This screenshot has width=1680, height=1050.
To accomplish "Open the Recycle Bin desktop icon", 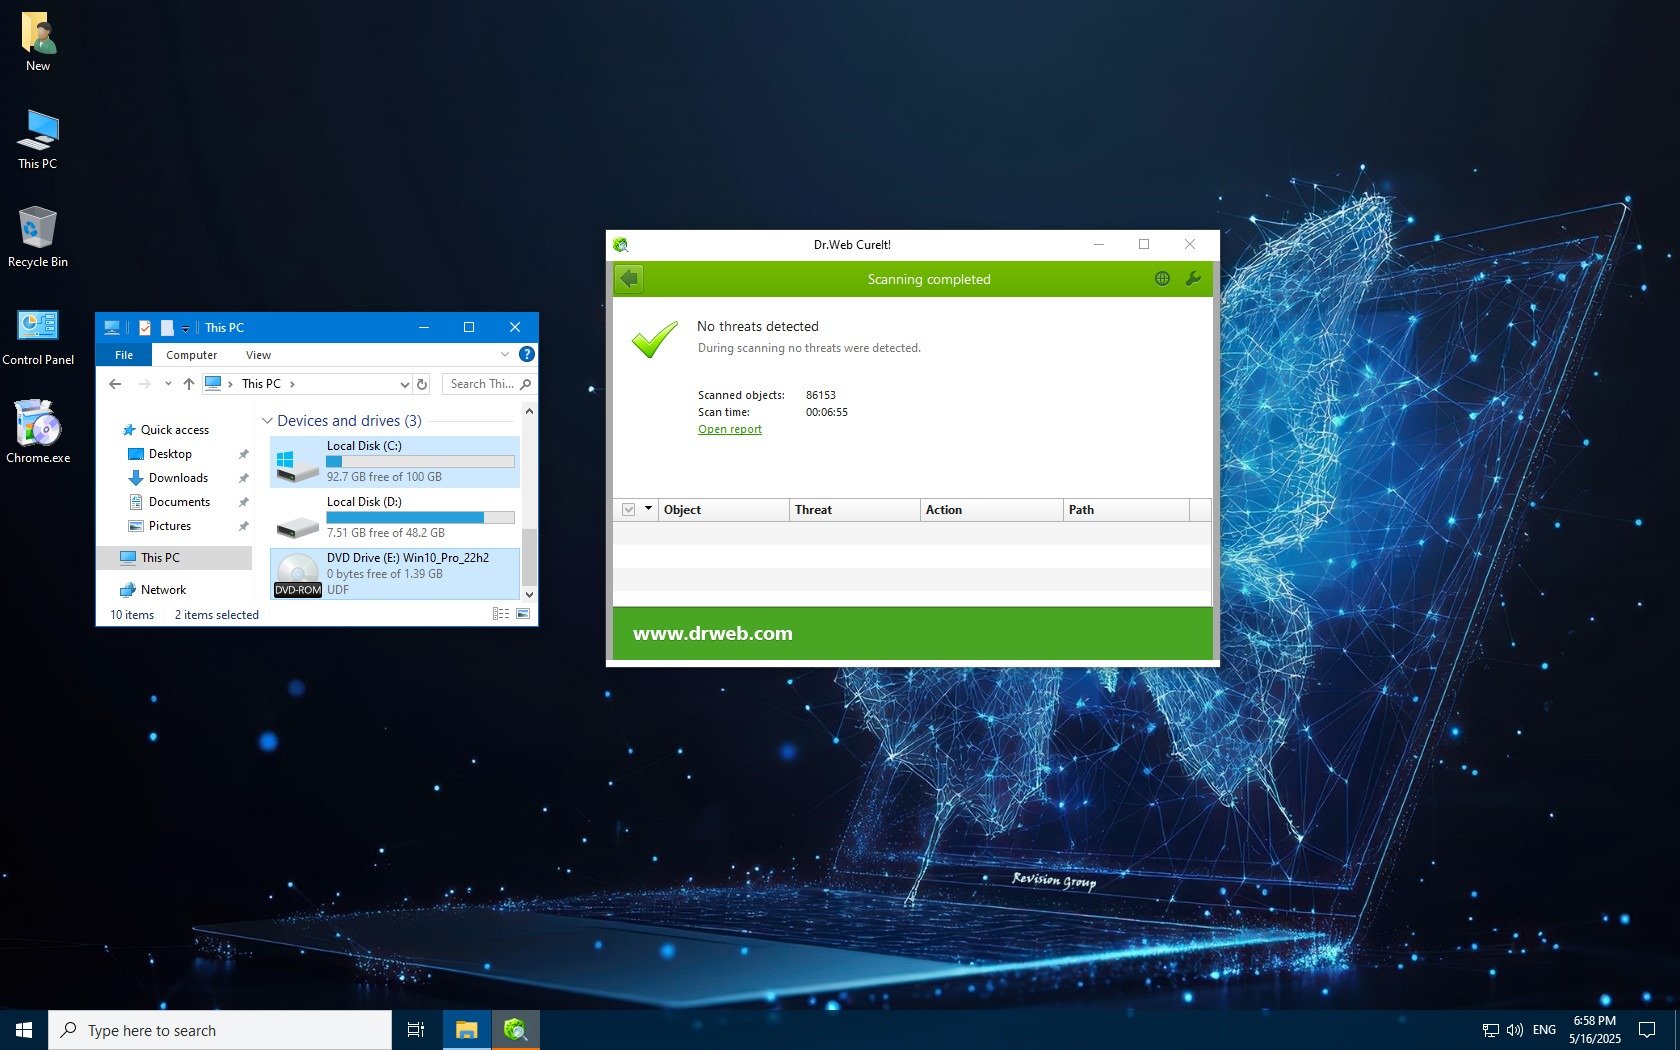I will point(38,237).
